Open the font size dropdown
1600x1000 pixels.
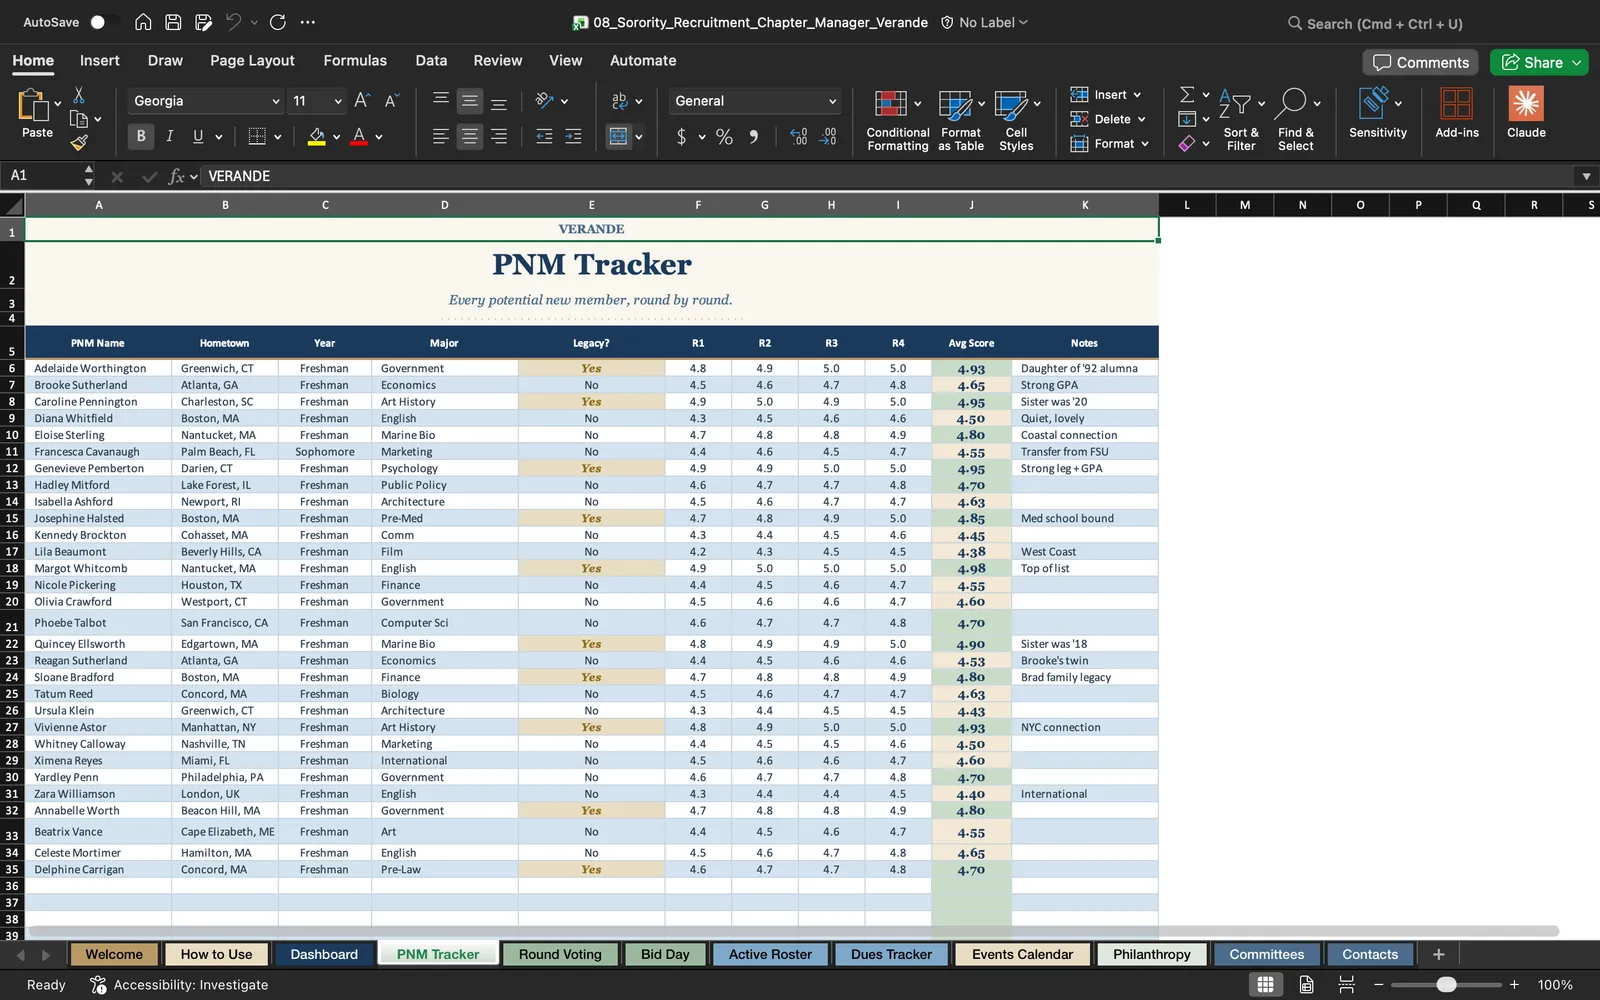(338, 101)
